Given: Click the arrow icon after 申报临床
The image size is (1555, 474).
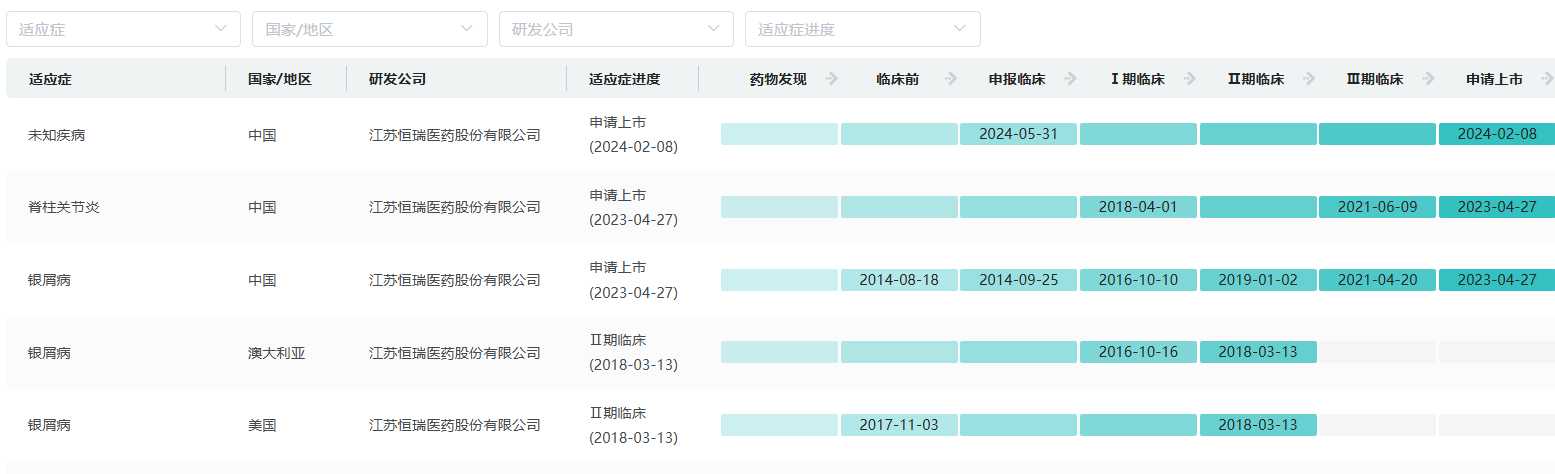Looking at the screenshot, I should [x=1070, y=79].
